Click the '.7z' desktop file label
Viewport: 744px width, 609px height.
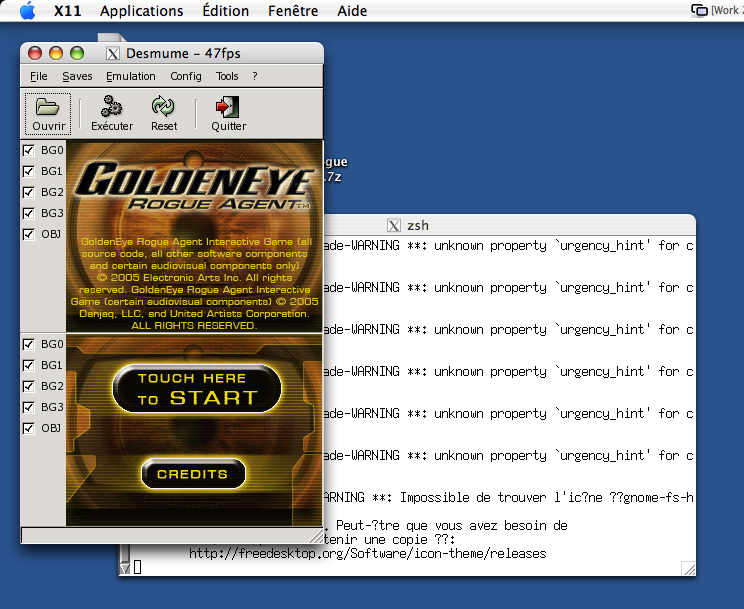pyautogui.click(x=333, y=177)
